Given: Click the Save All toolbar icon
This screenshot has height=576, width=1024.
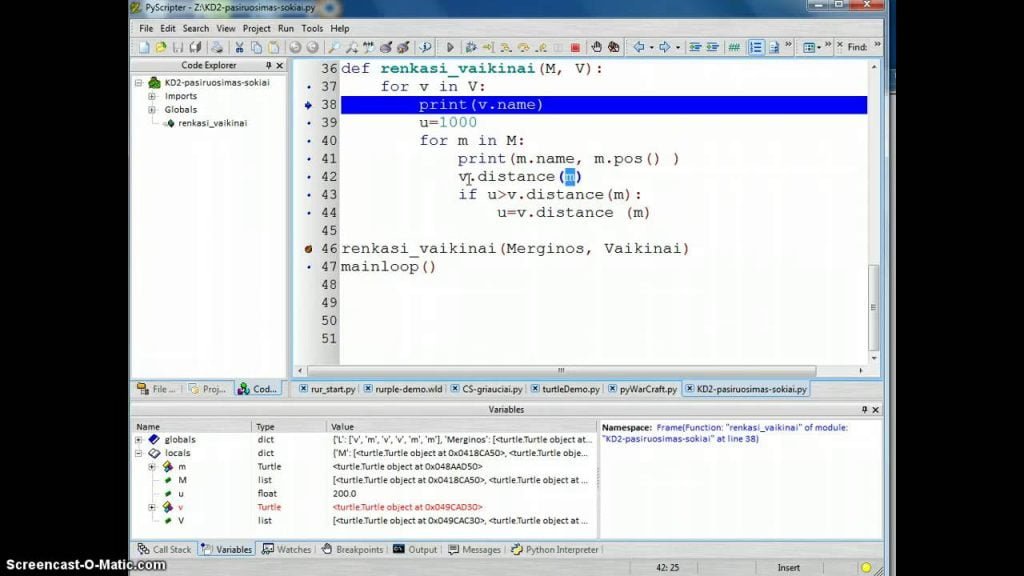Looking at the screenshot, I should tap(195, 47).
